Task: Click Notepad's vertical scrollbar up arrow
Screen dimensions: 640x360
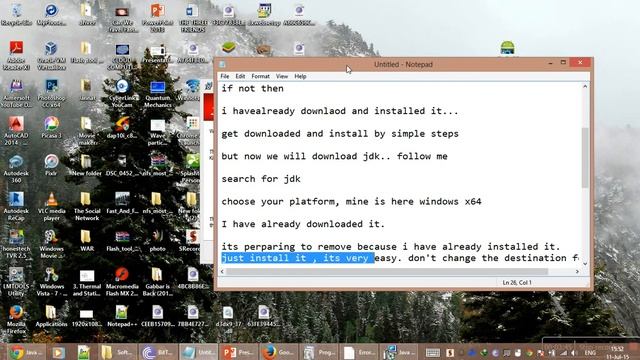Action: click(585, 87)
